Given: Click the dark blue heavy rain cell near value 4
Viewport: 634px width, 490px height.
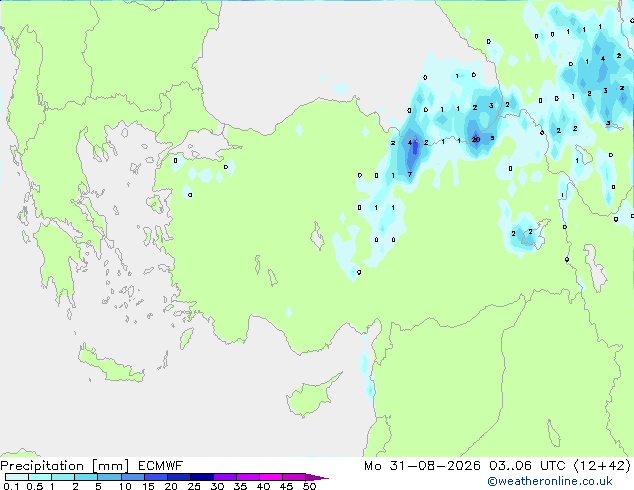Looking at the screenshot, I should point(414,152).
